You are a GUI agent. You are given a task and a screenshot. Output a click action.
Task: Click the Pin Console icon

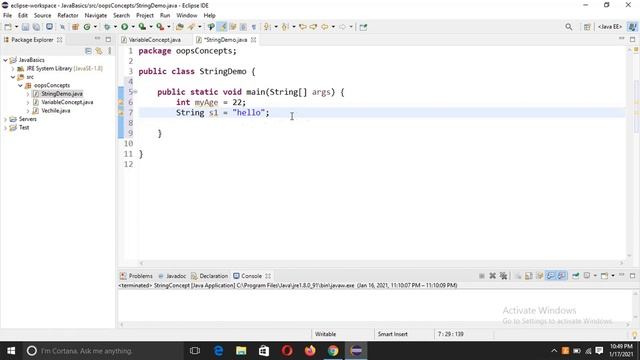[576, 276]
